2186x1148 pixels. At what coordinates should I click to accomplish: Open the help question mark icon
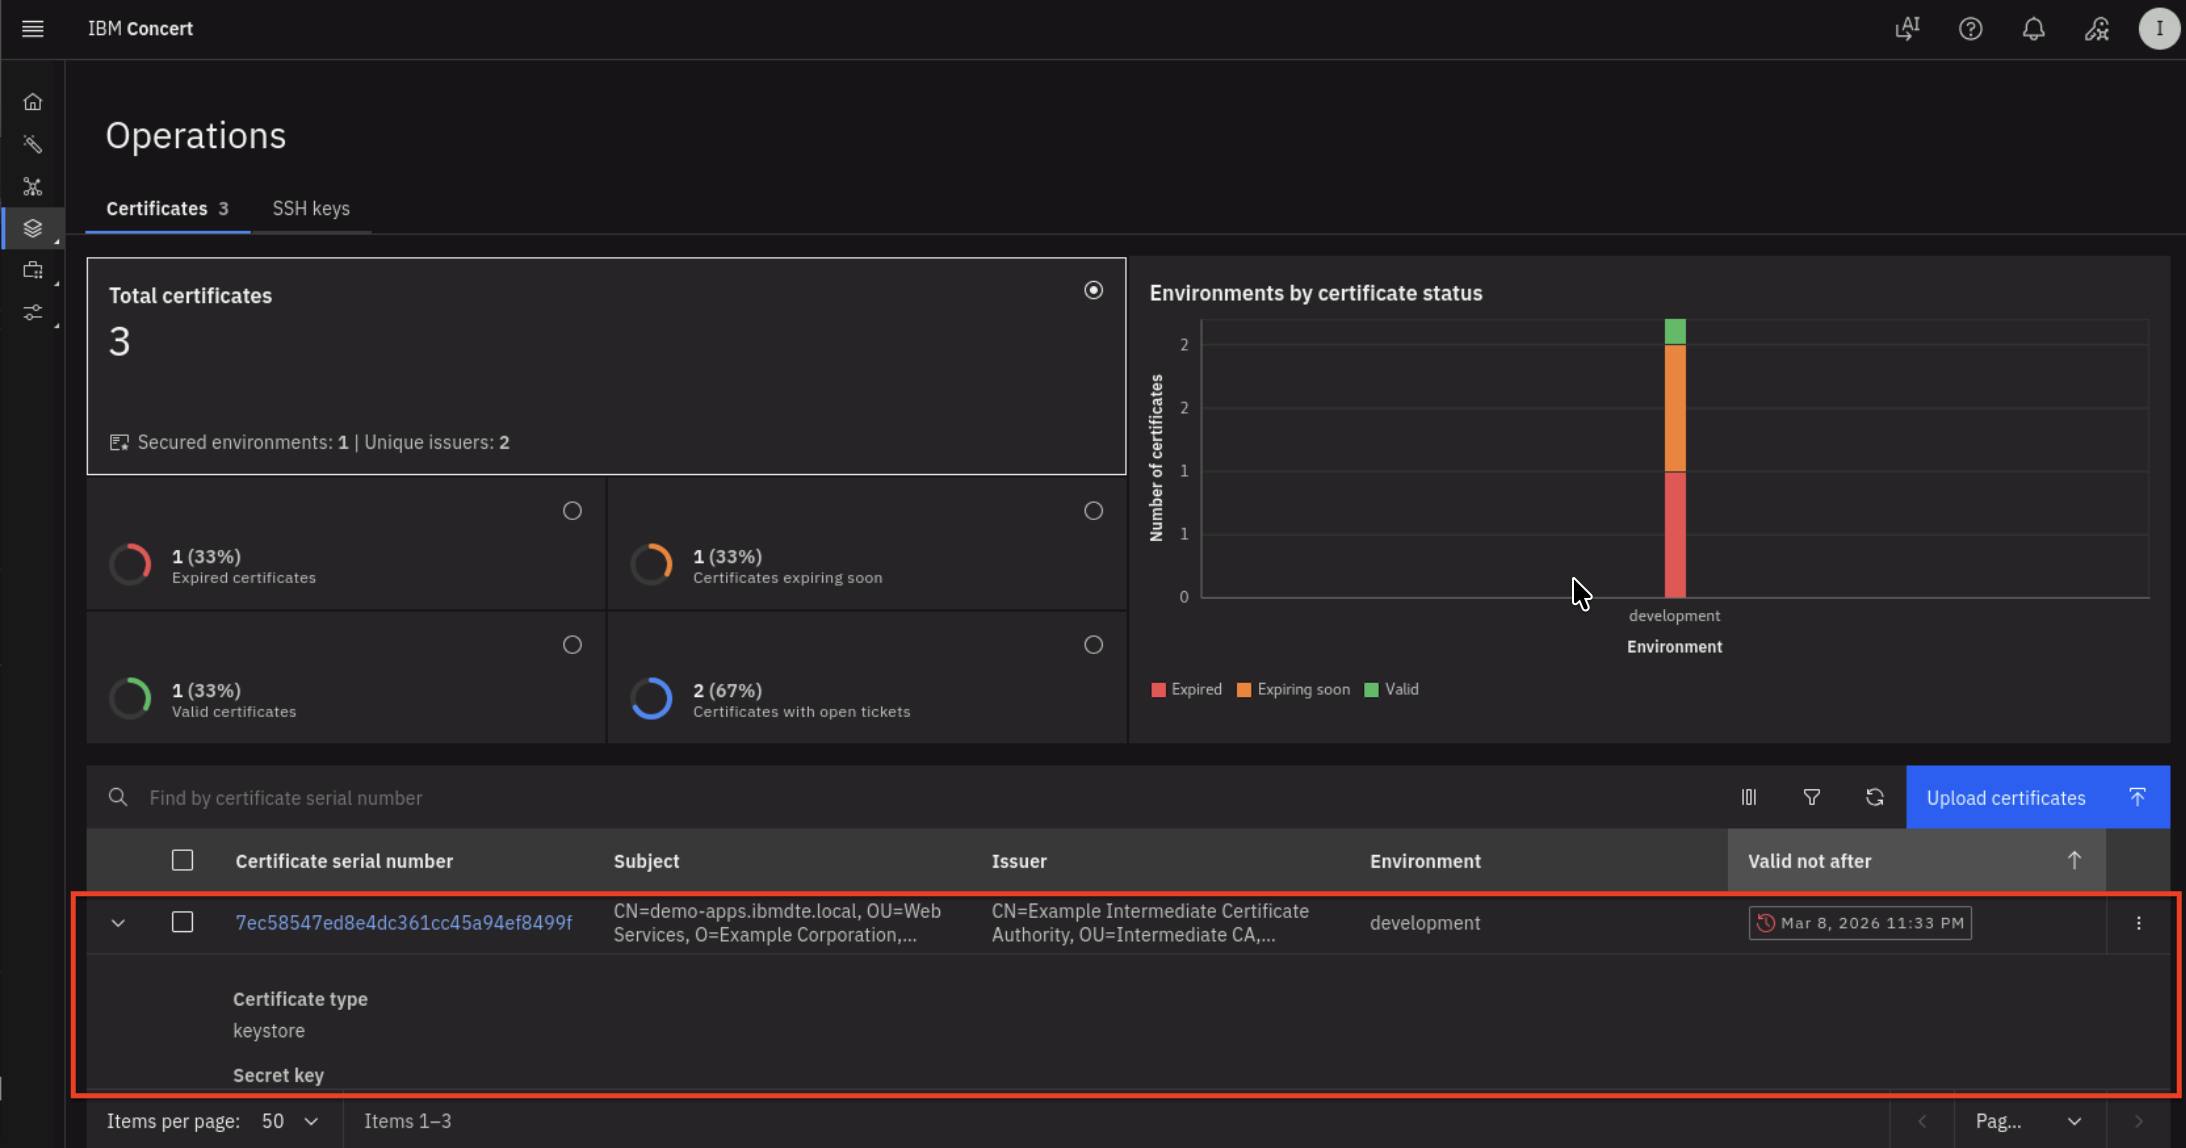(1970, 29)
